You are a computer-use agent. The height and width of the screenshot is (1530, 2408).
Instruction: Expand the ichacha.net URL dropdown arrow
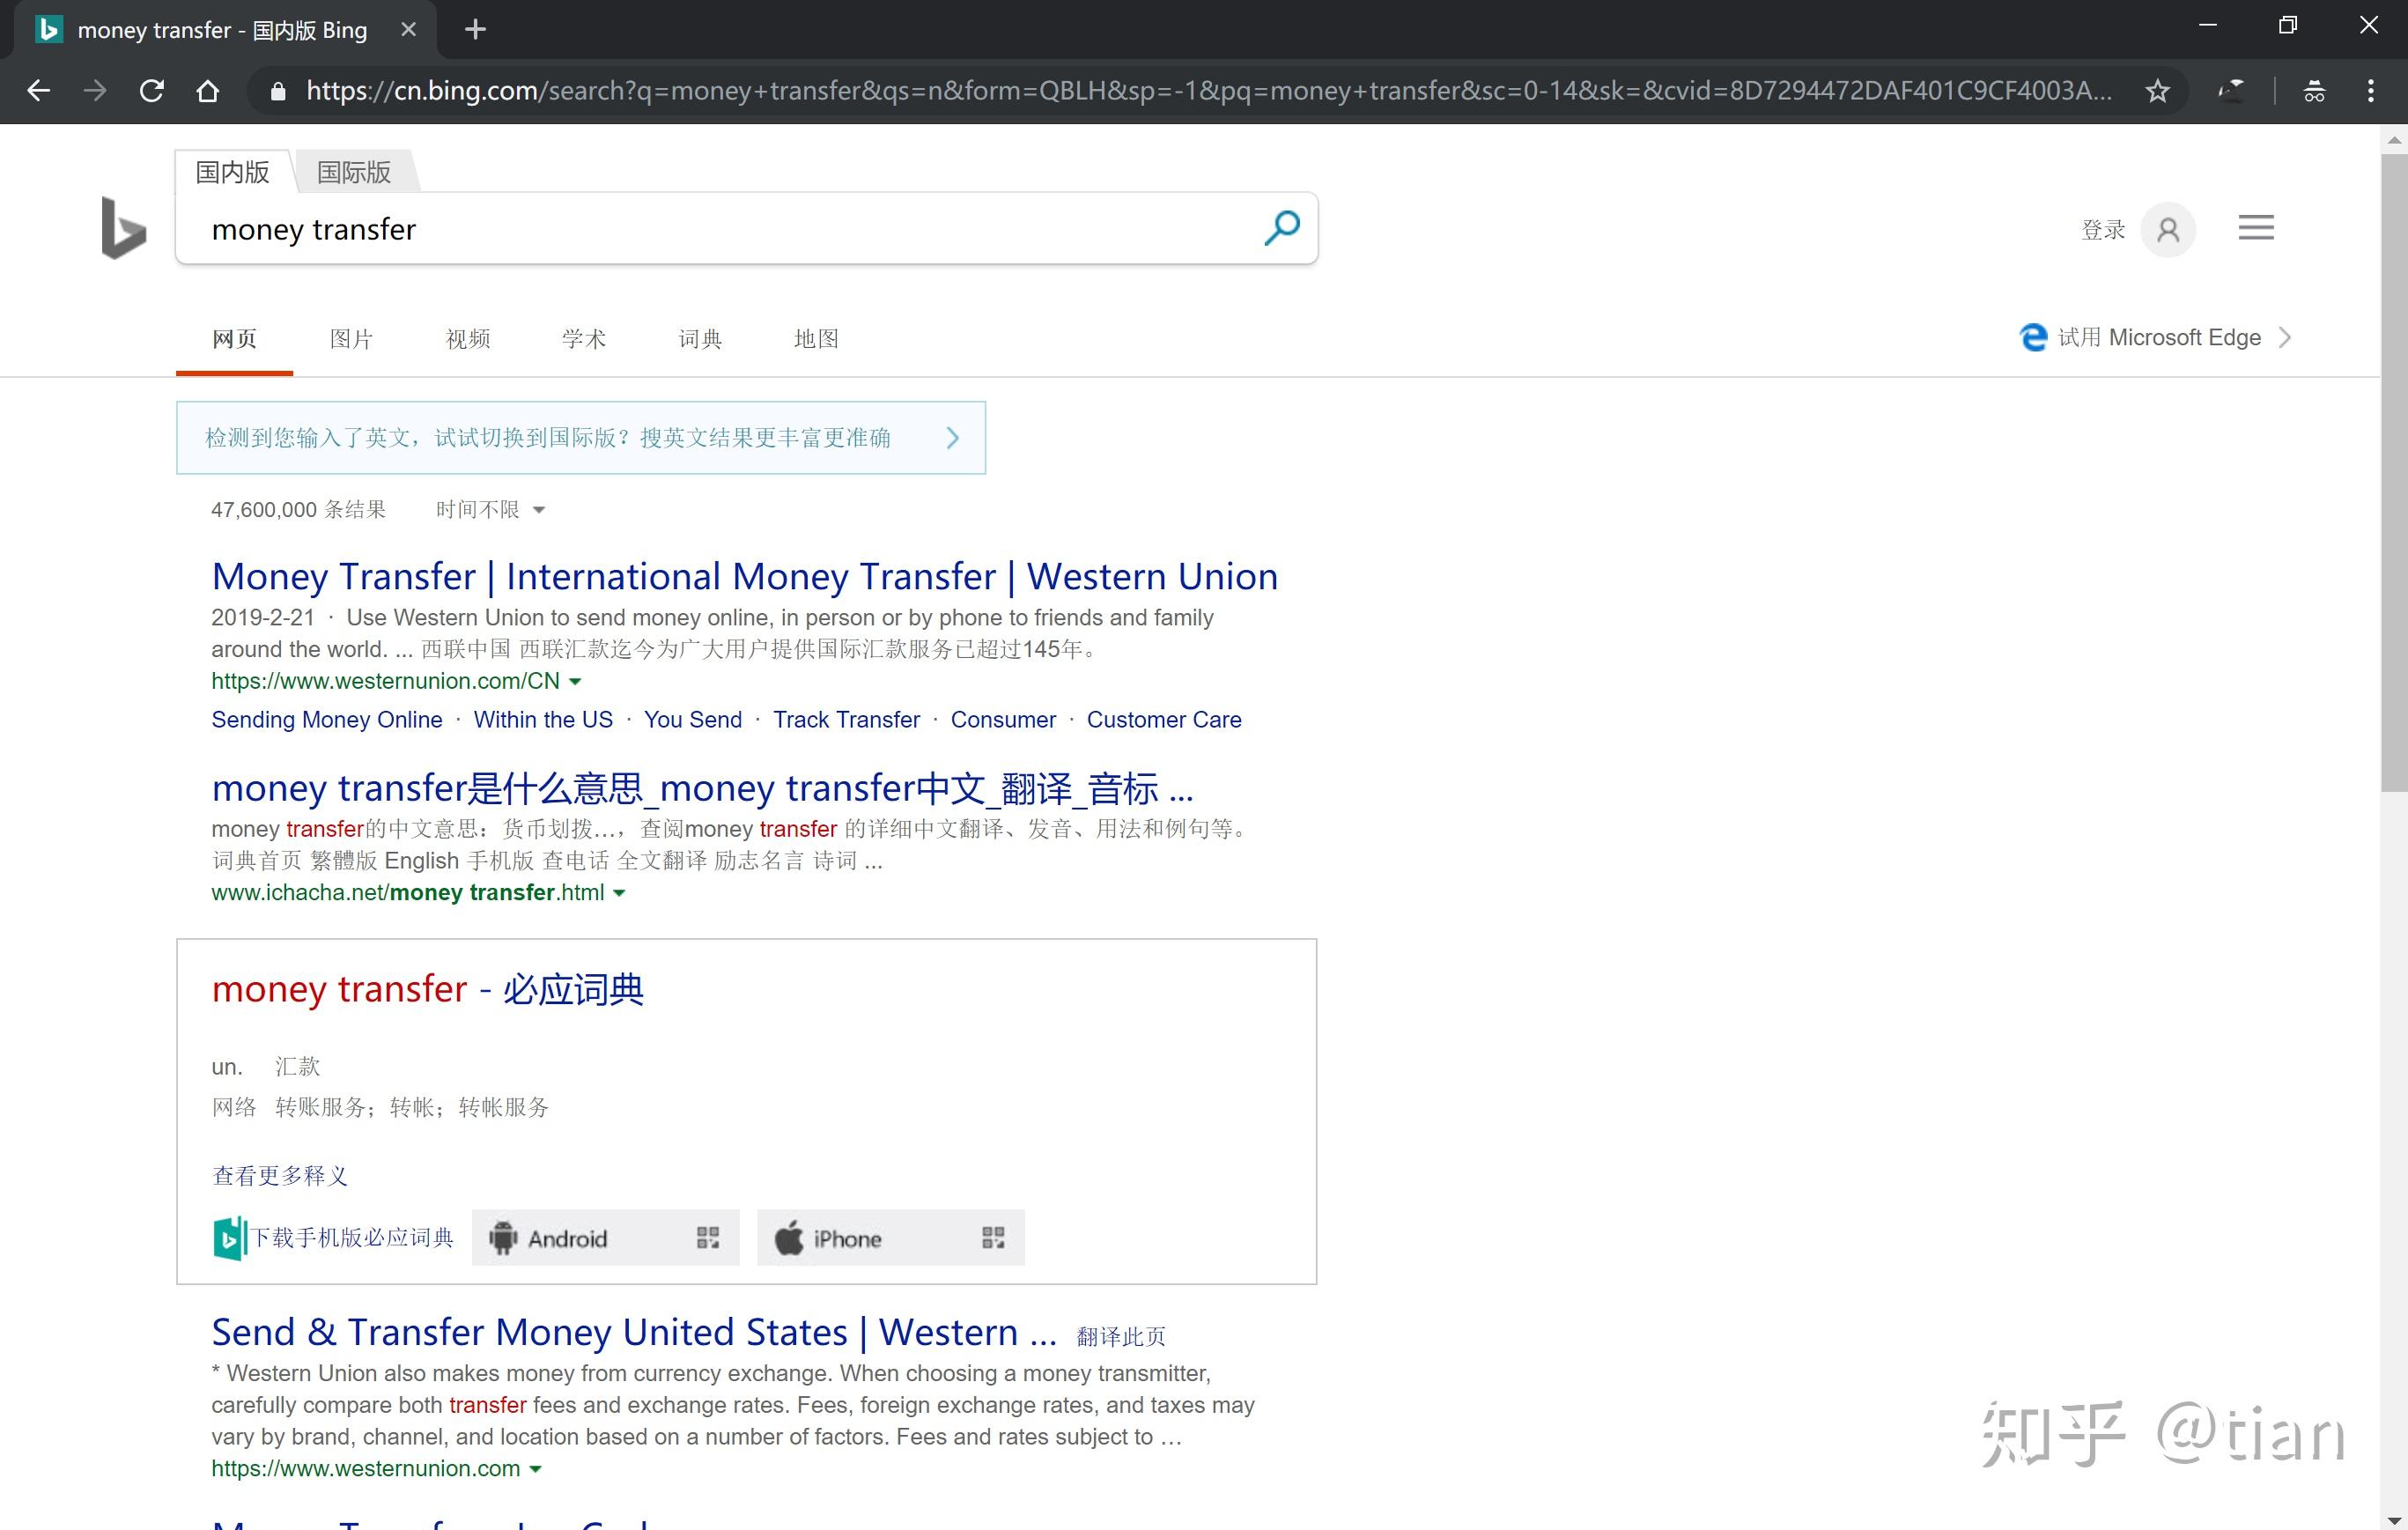[x=619, y=893]
